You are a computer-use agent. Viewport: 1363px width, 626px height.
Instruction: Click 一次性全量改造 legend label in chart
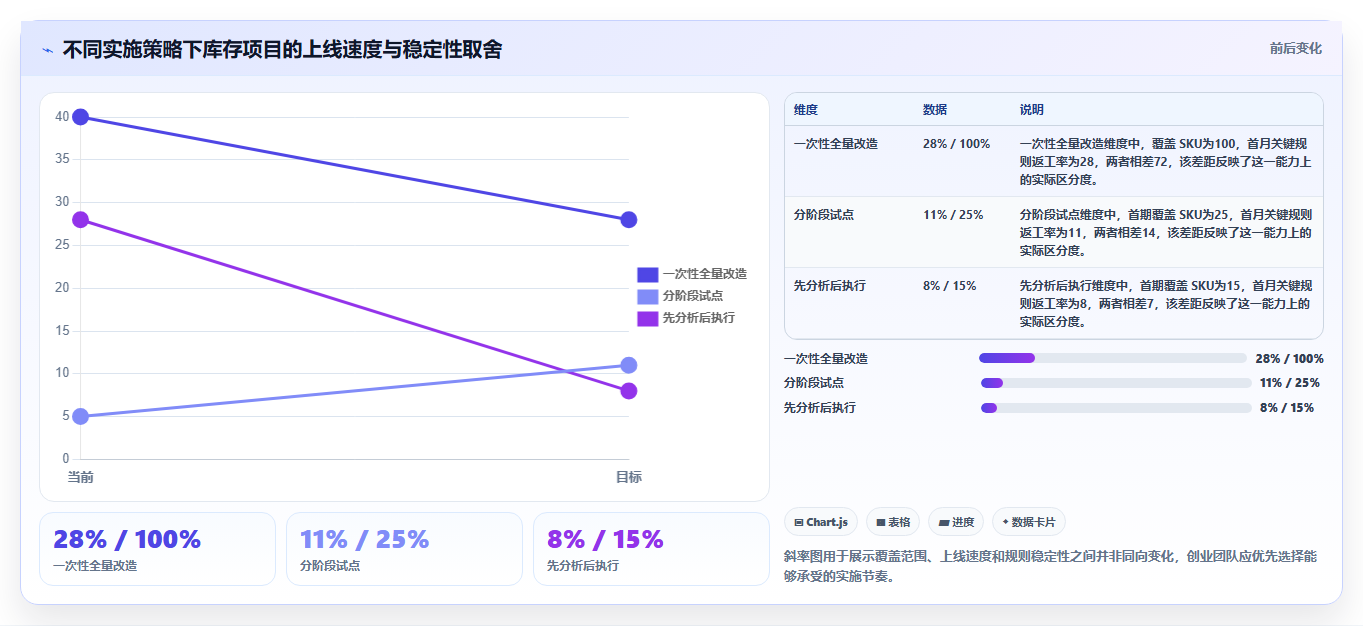coord(704,274)
